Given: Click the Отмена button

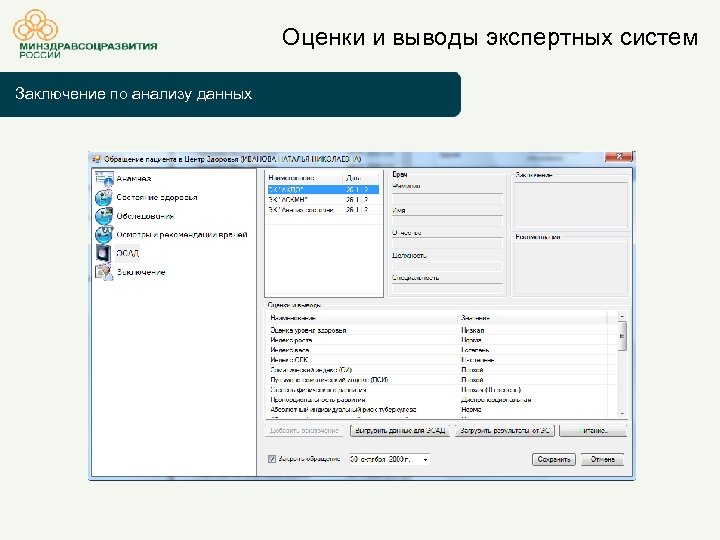Looking at the screenshot, I should click(602, 459).
